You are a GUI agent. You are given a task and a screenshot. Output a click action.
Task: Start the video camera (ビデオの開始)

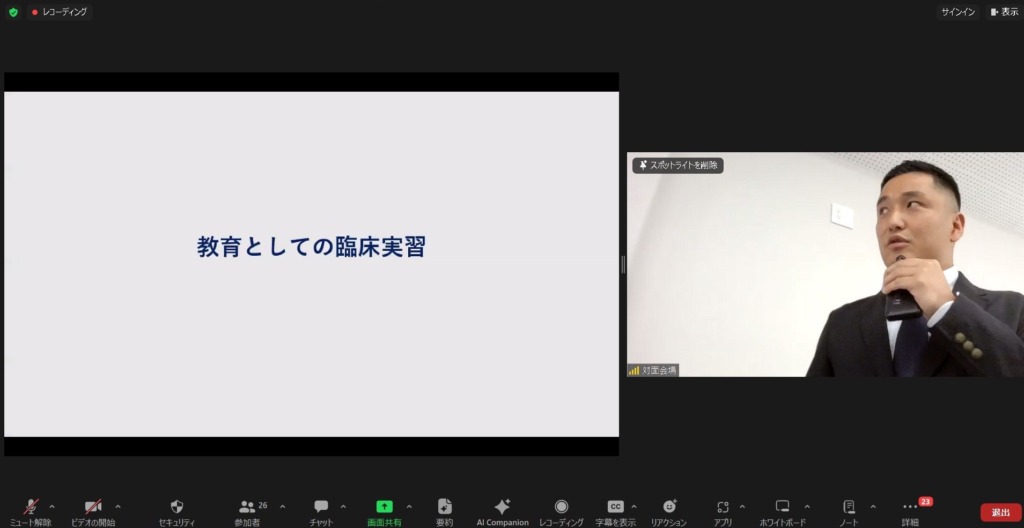pyautogui.click(x=93, y=507)
